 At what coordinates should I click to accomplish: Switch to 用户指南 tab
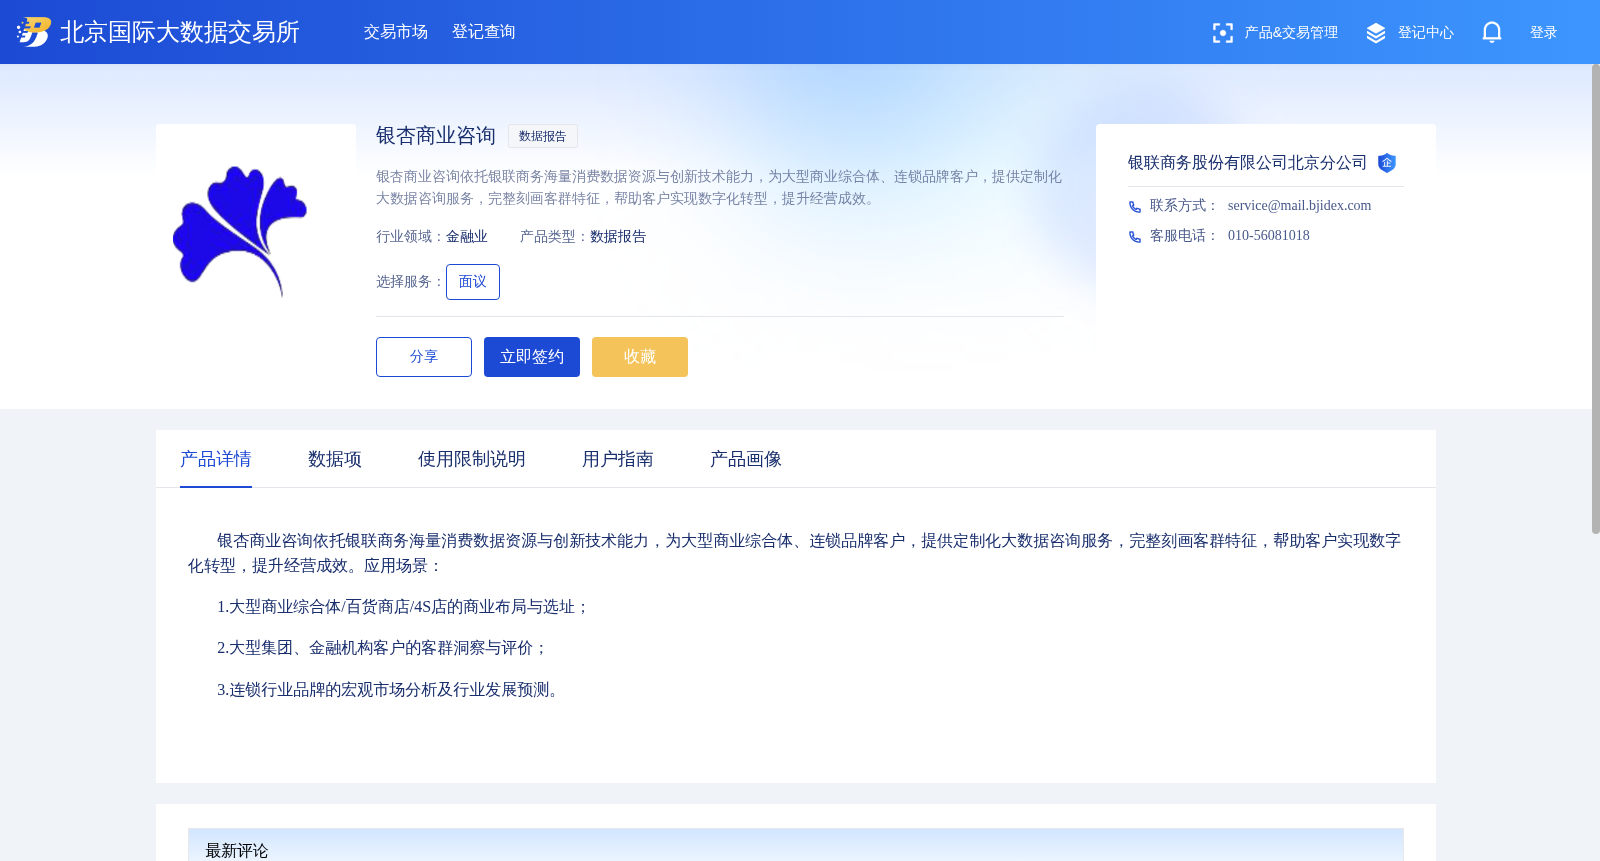(x=618, y=459)
